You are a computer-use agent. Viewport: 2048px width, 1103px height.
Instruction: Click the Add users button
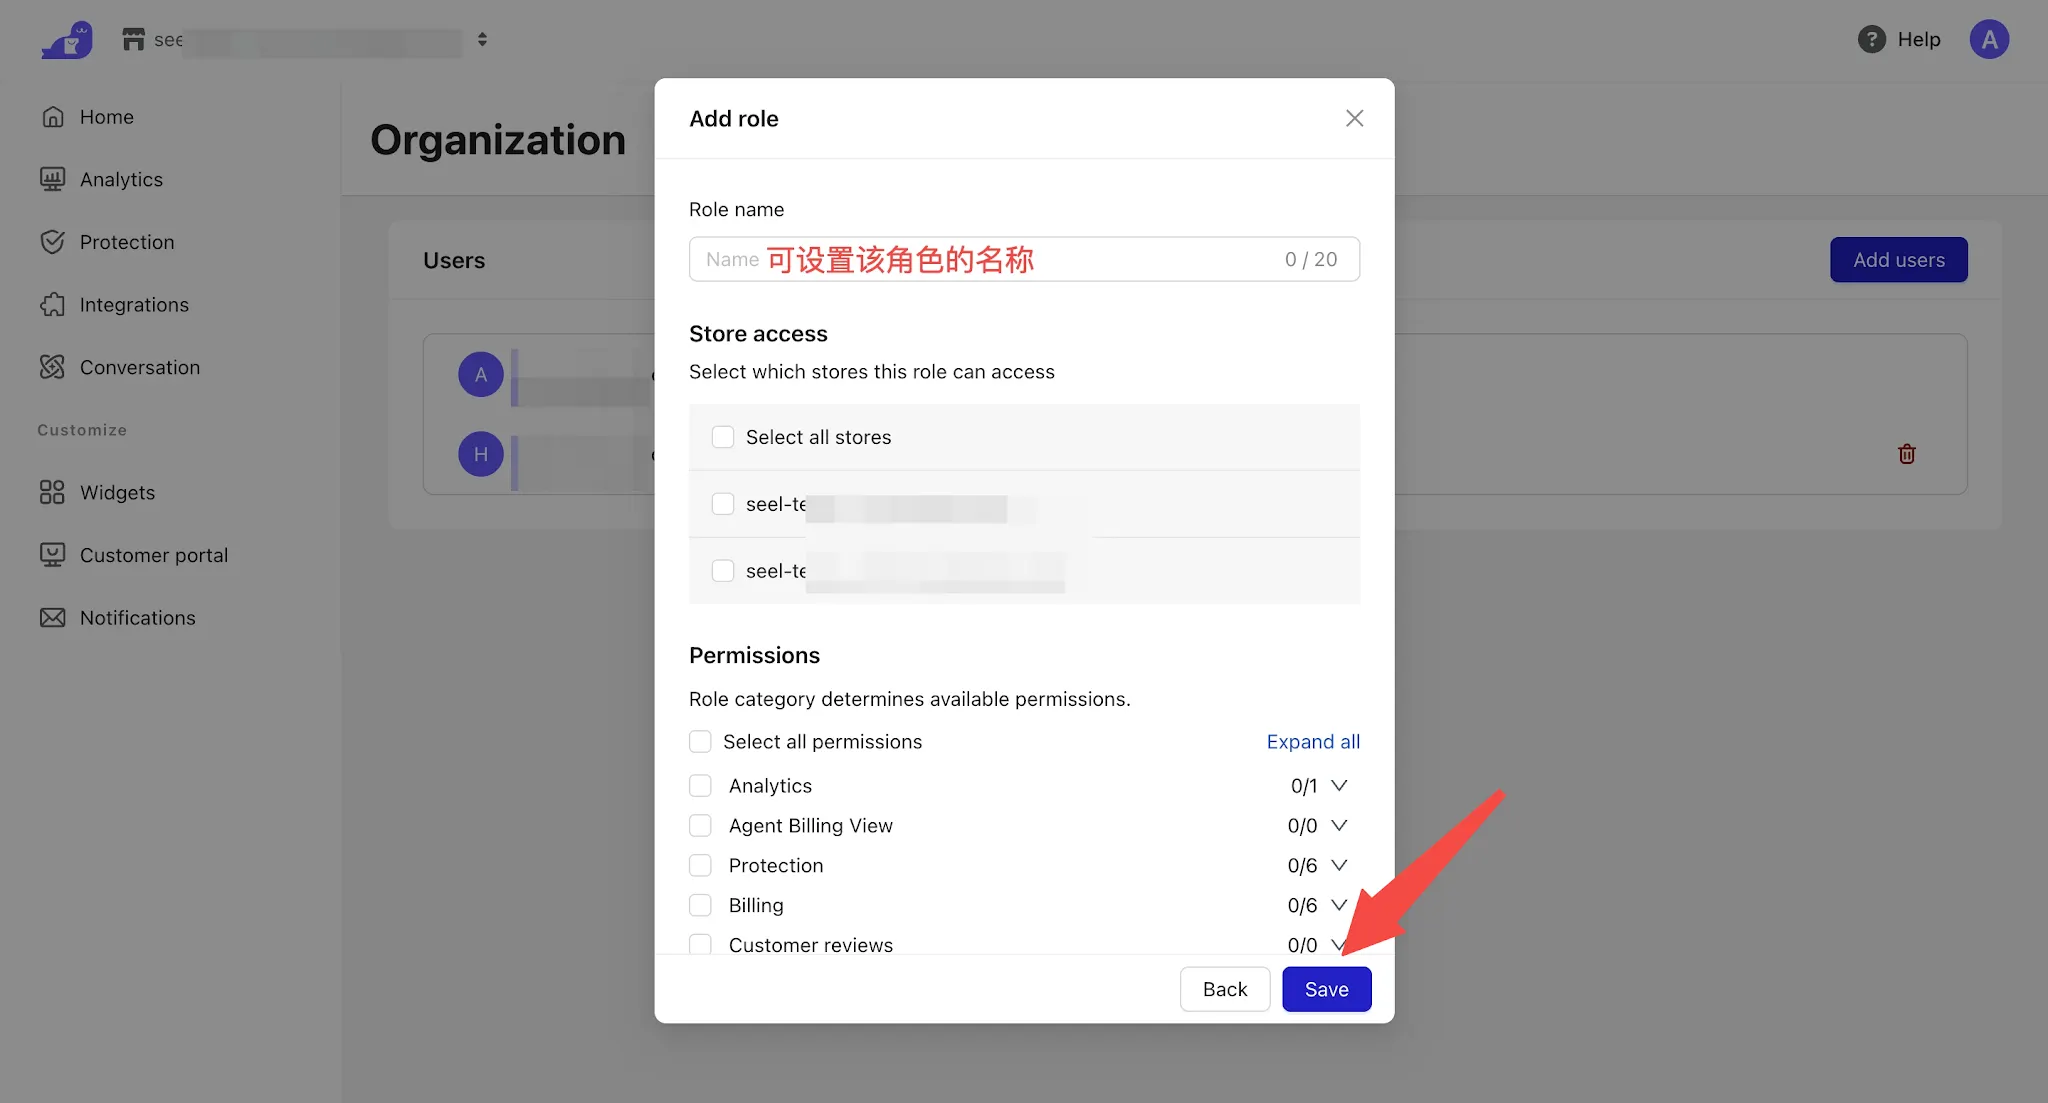click(1898, 260)
